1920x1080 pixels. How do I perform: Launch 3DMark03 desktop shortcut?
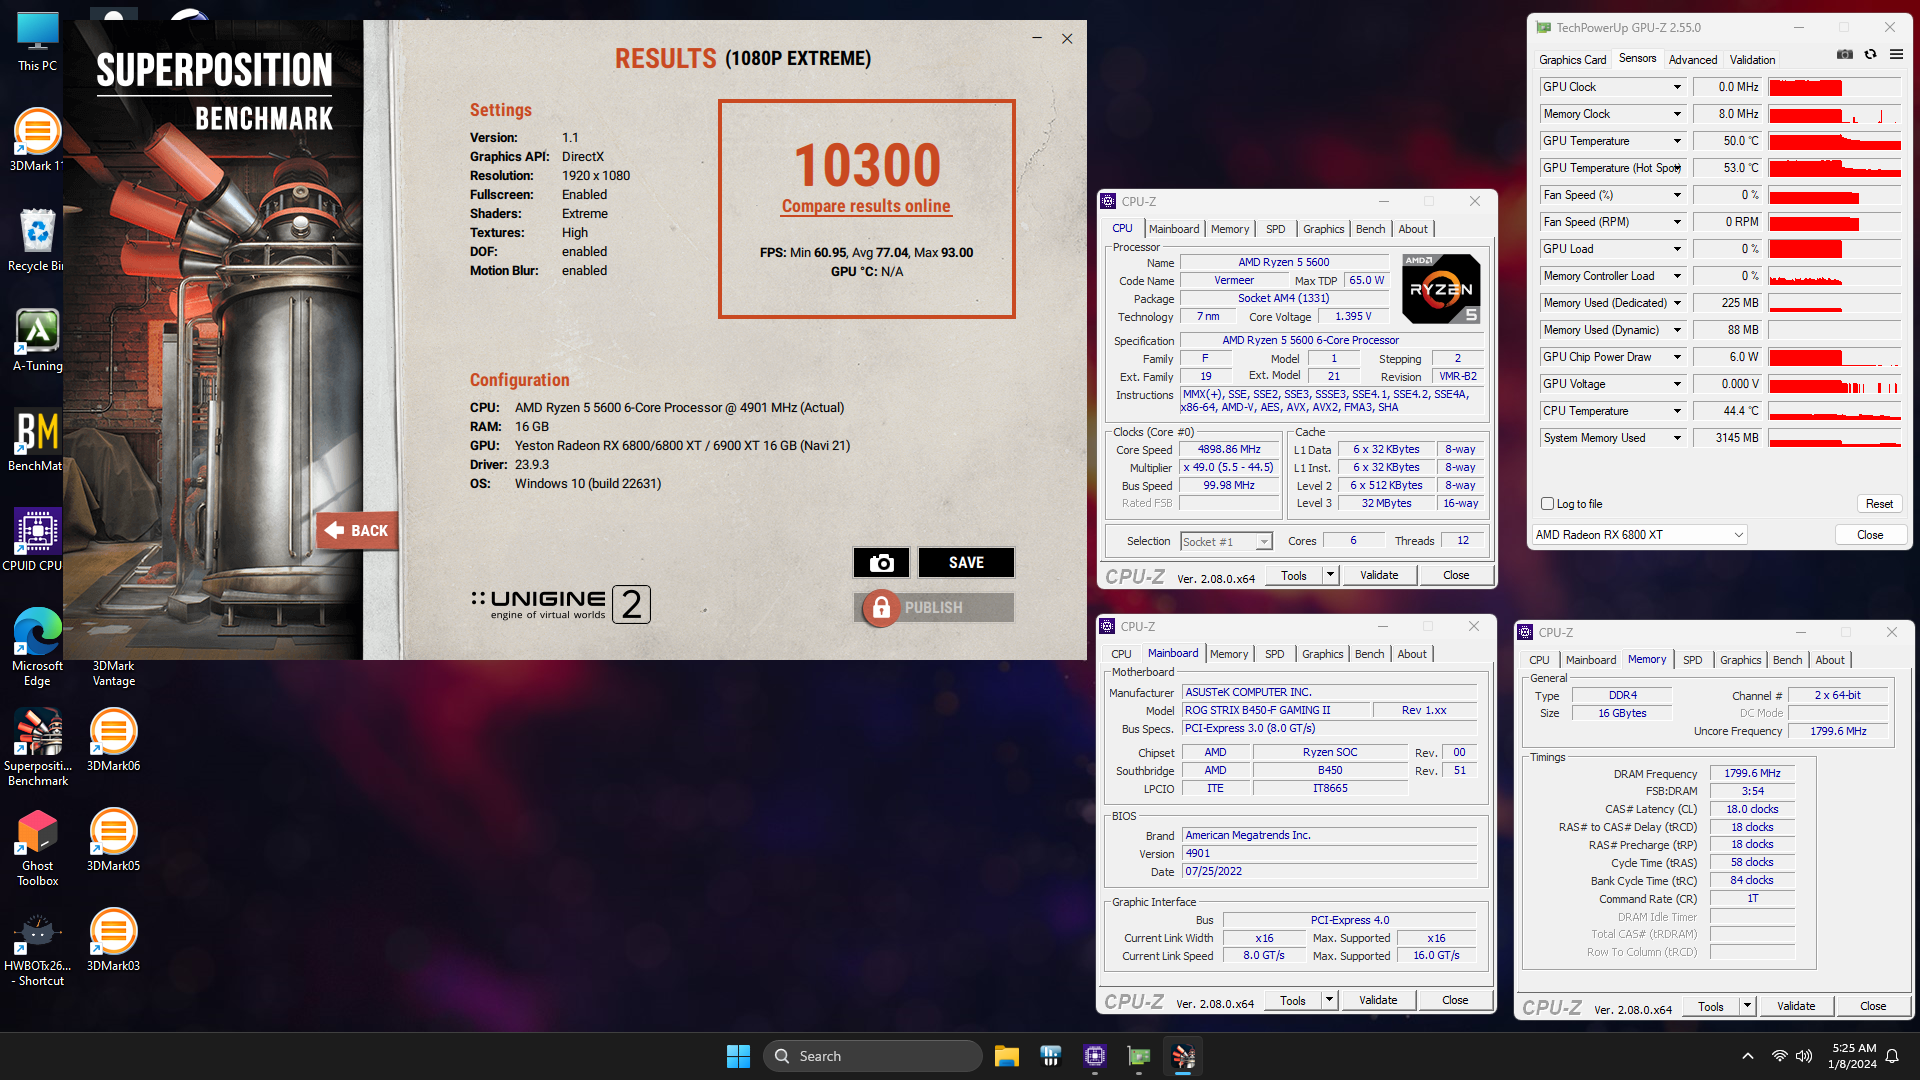coord(113,940)
